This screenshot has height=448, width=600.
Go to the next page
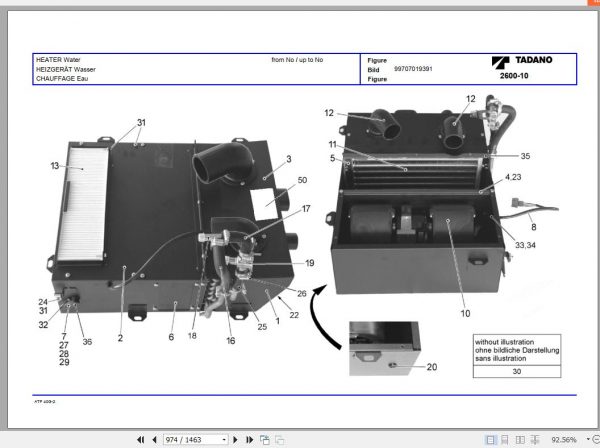[235, 440]
